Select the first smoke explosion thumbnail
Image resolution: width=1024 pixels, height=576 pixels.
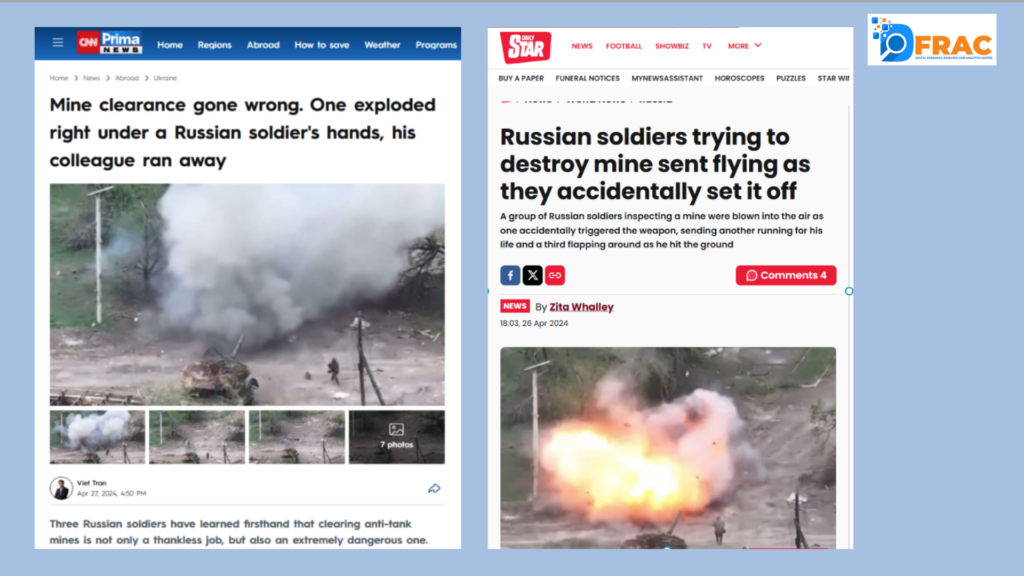[97, 437]
